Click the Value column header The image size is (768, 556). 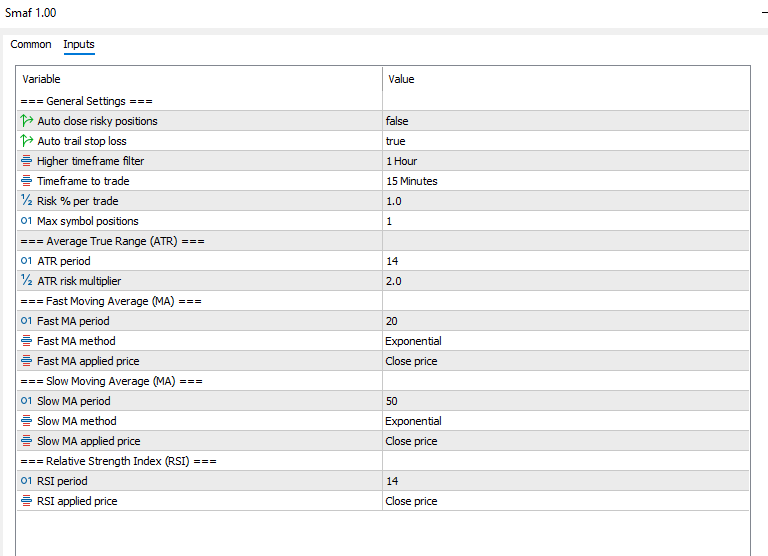tap(401, 79)
